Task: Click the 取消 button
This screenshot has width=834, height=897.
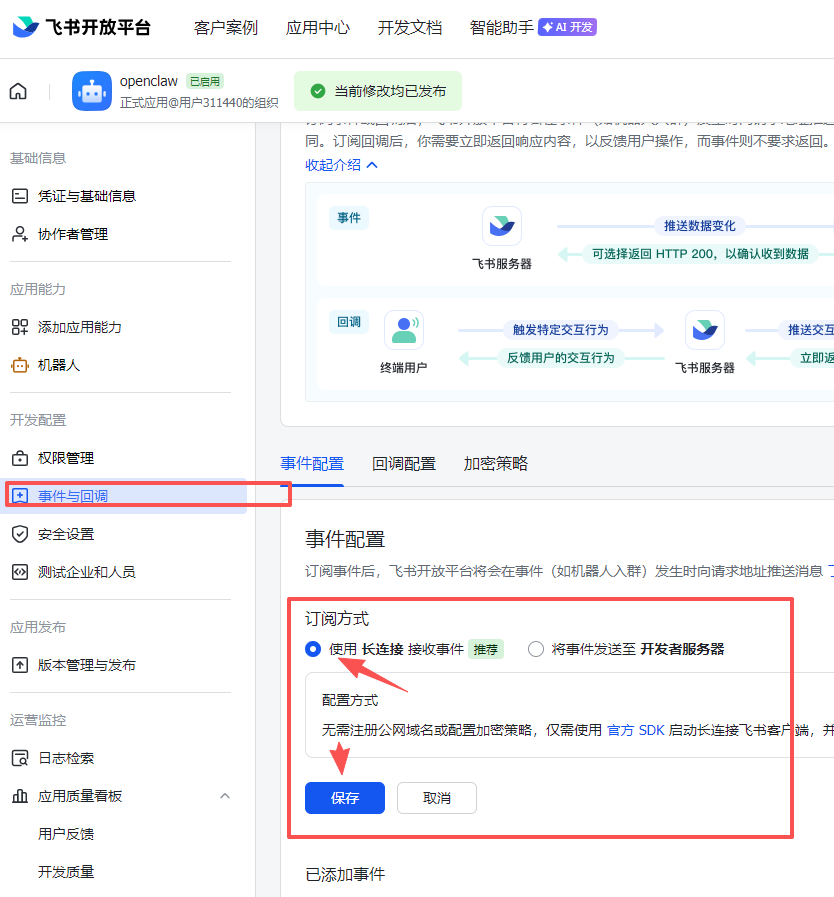Action: point(437,798)
